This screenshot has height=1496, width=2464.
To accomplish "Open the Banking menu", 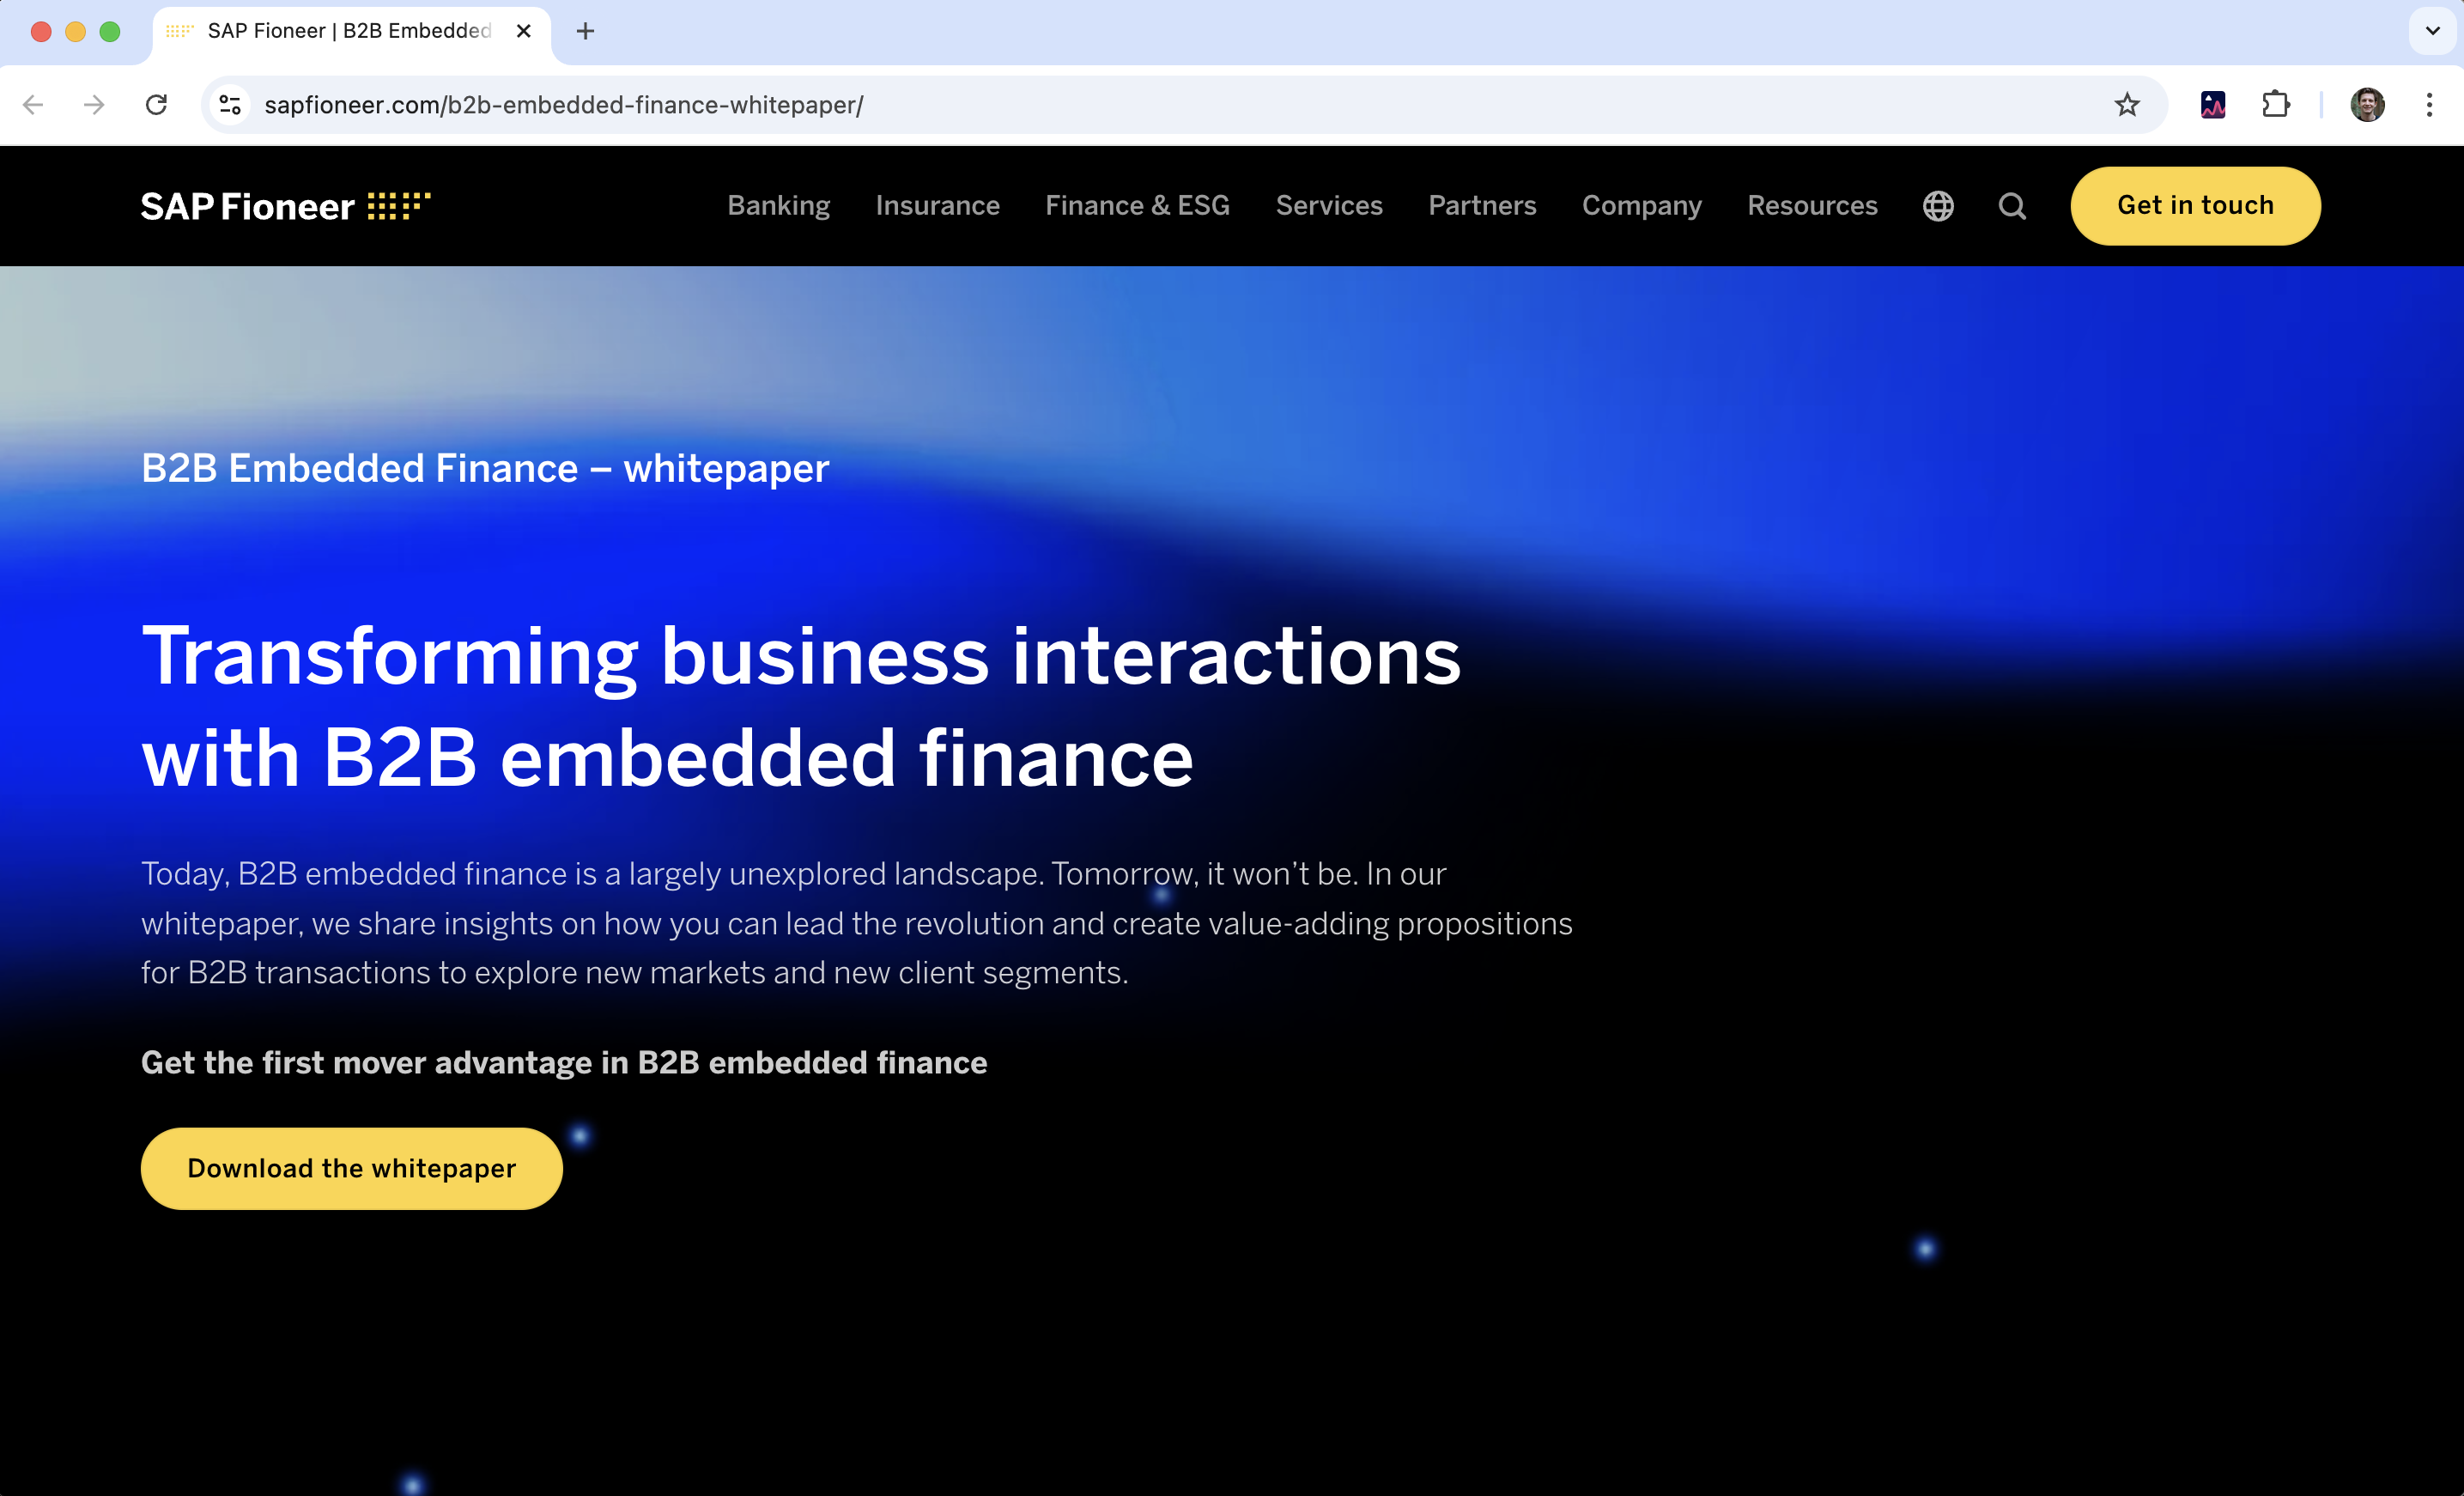I will 778,206.
